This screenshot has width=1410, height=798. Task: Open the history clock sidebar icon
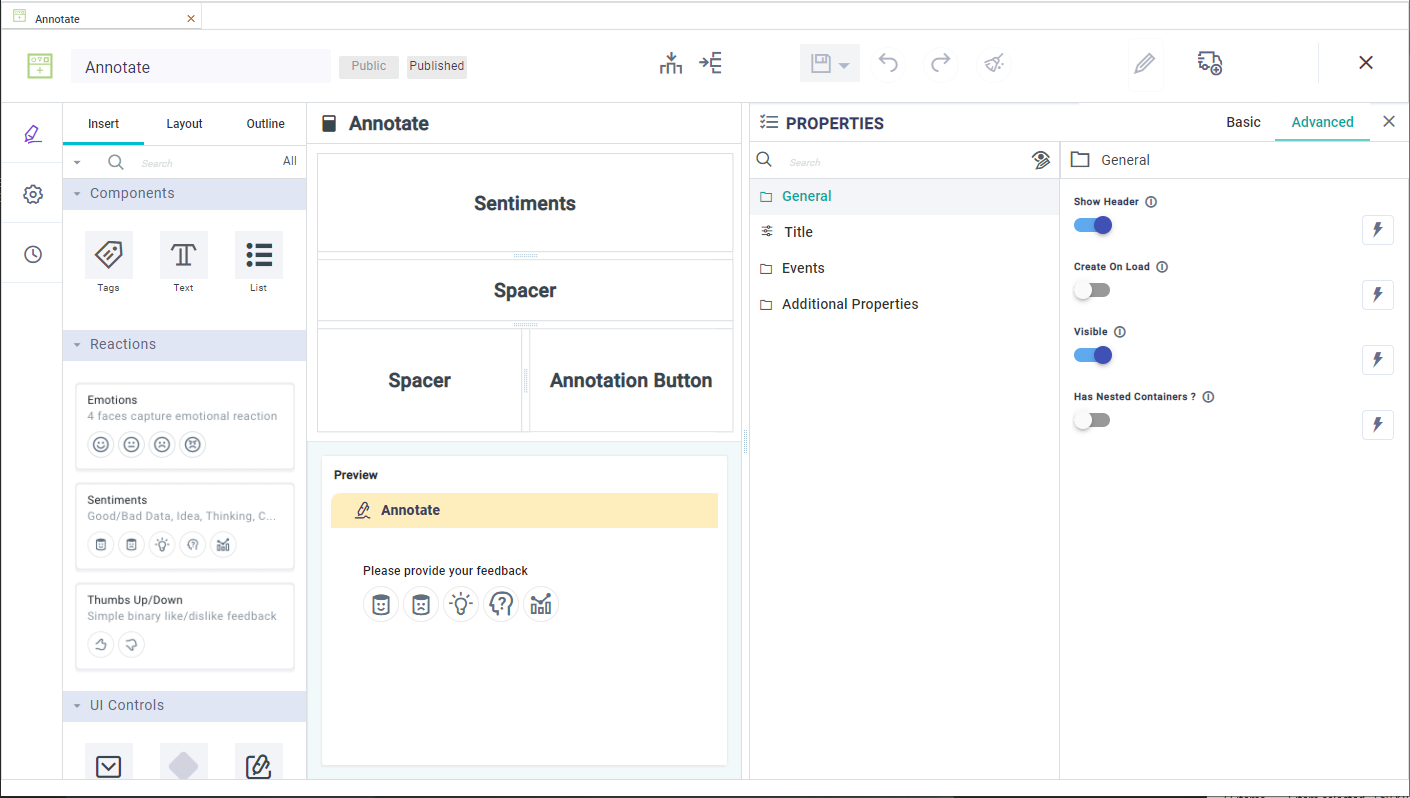pos(33,254)
